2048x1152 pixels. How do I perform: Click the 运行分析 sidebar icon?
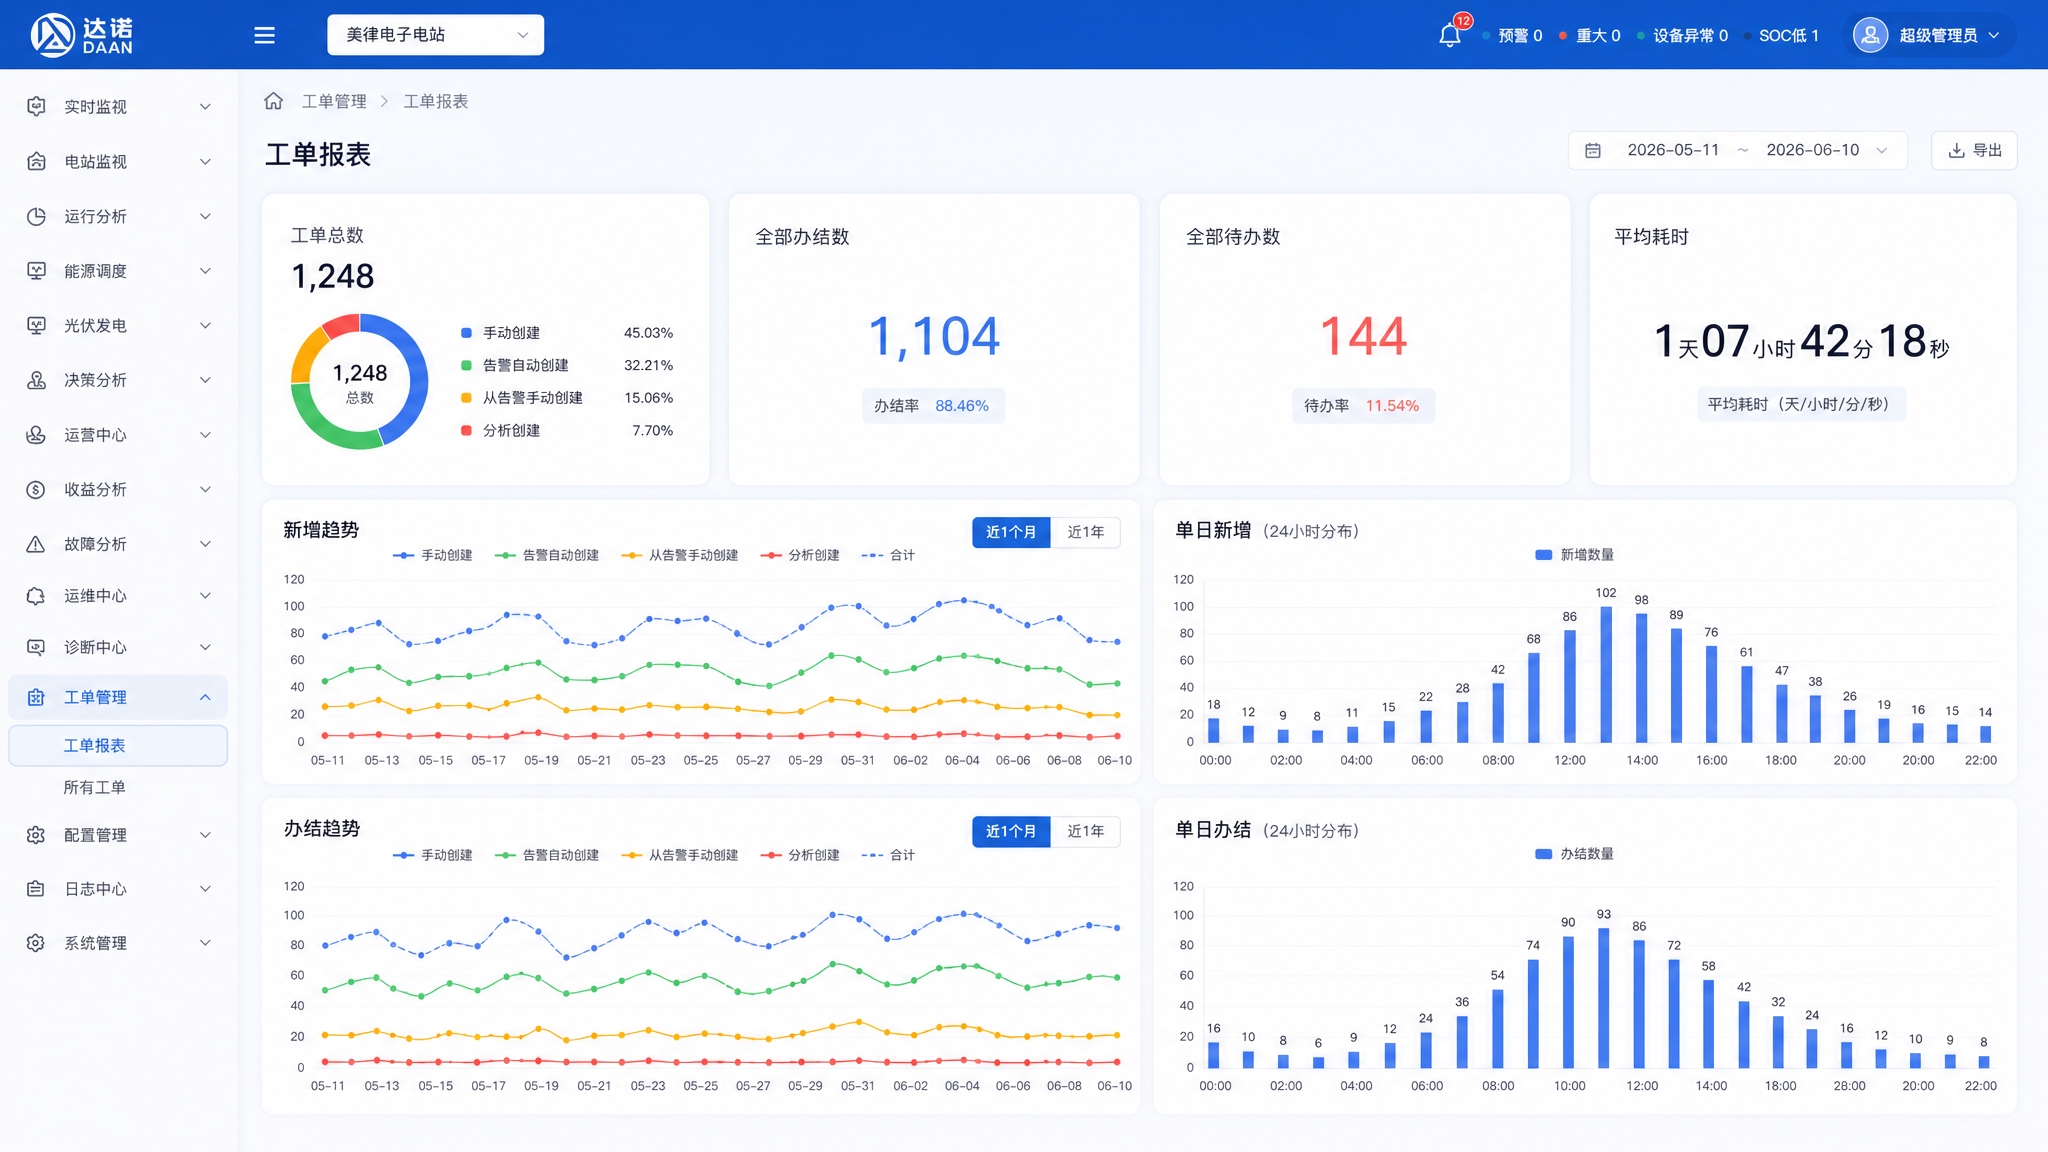coord(36,216)
